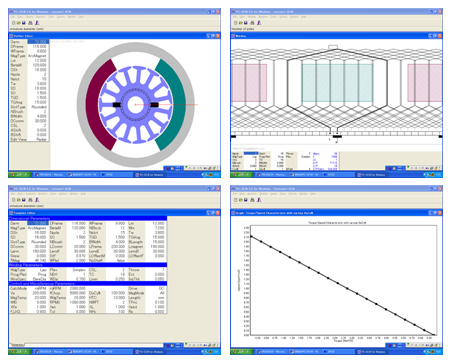Open the File menu above the Graph window

pyautogui.click(x=235, y=194)
